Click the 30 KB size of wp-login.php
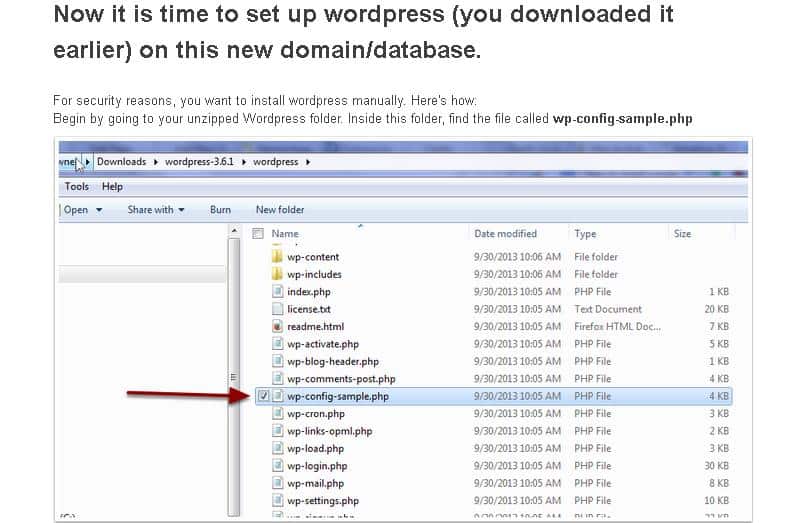Screen dimensions: 801x523 [x=716, y=466]
